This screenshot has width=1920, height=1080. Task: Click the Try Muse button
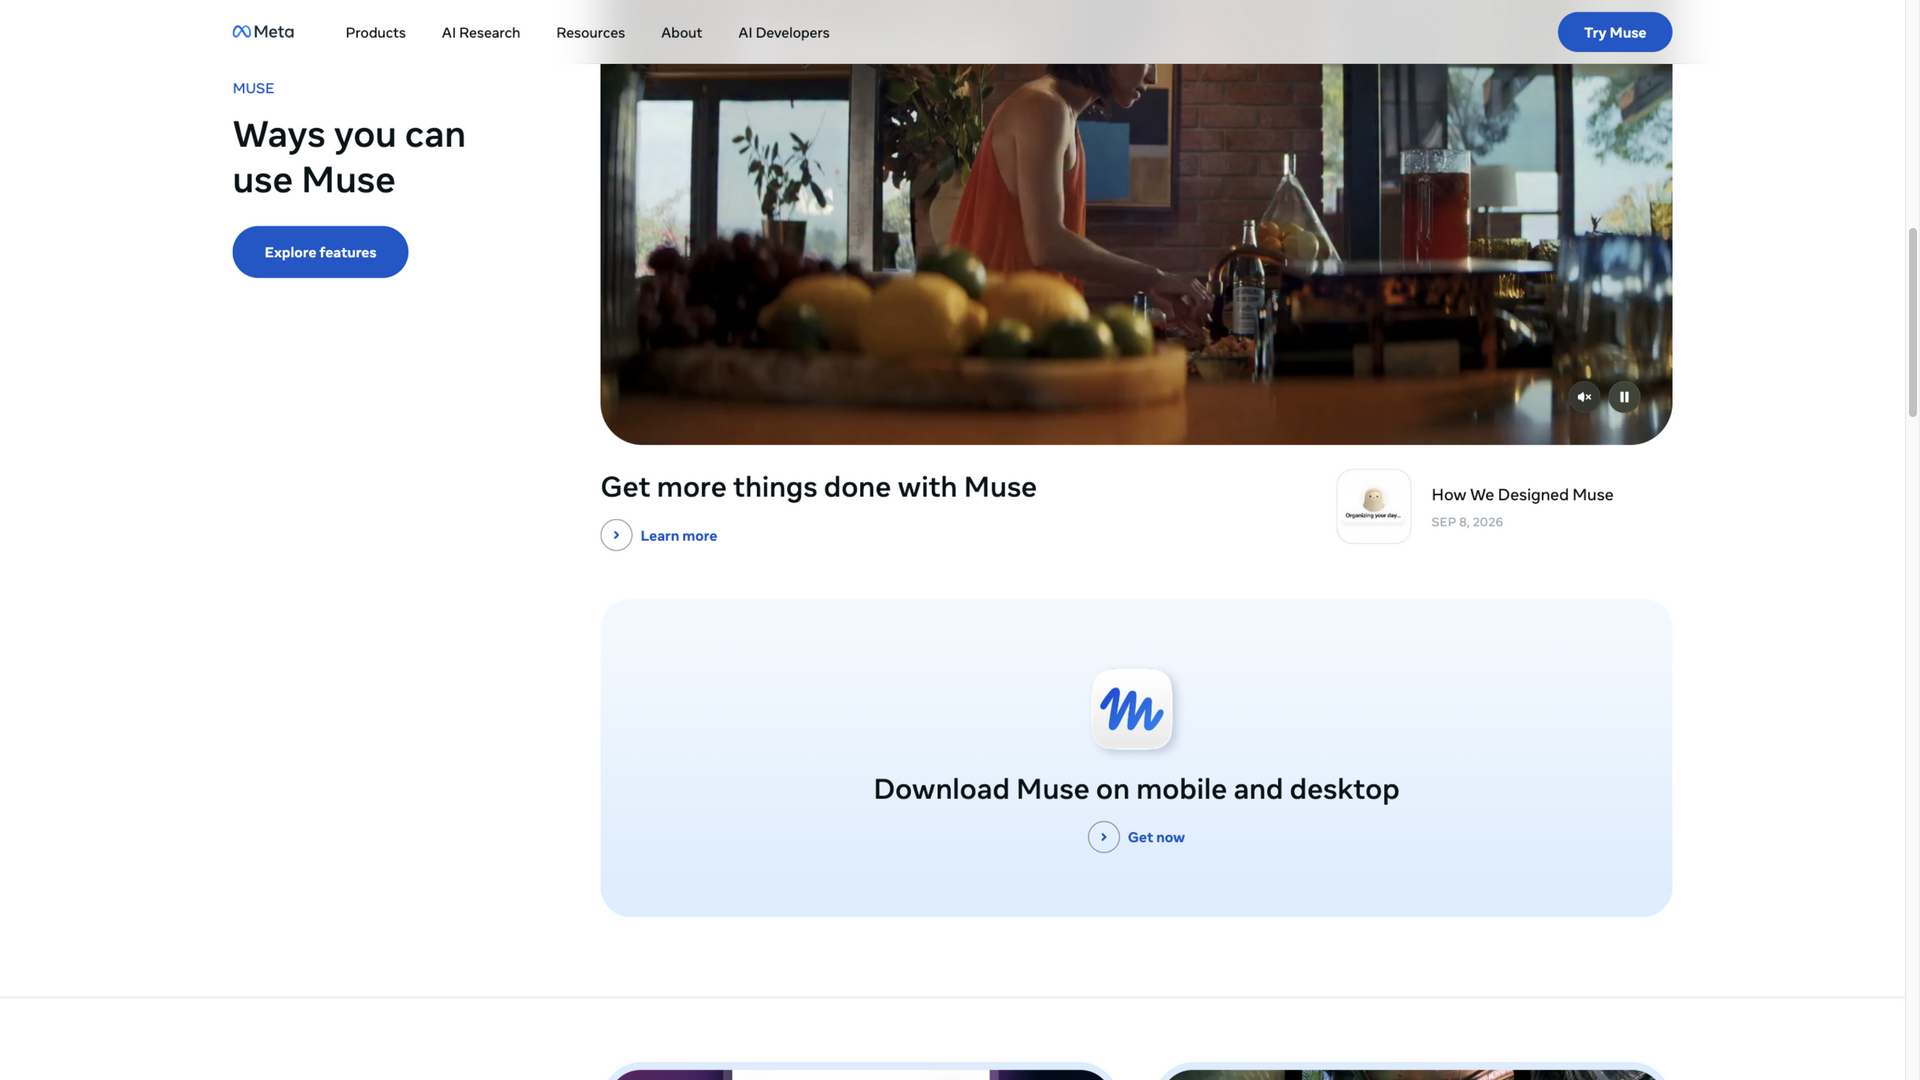point(1614,32)
